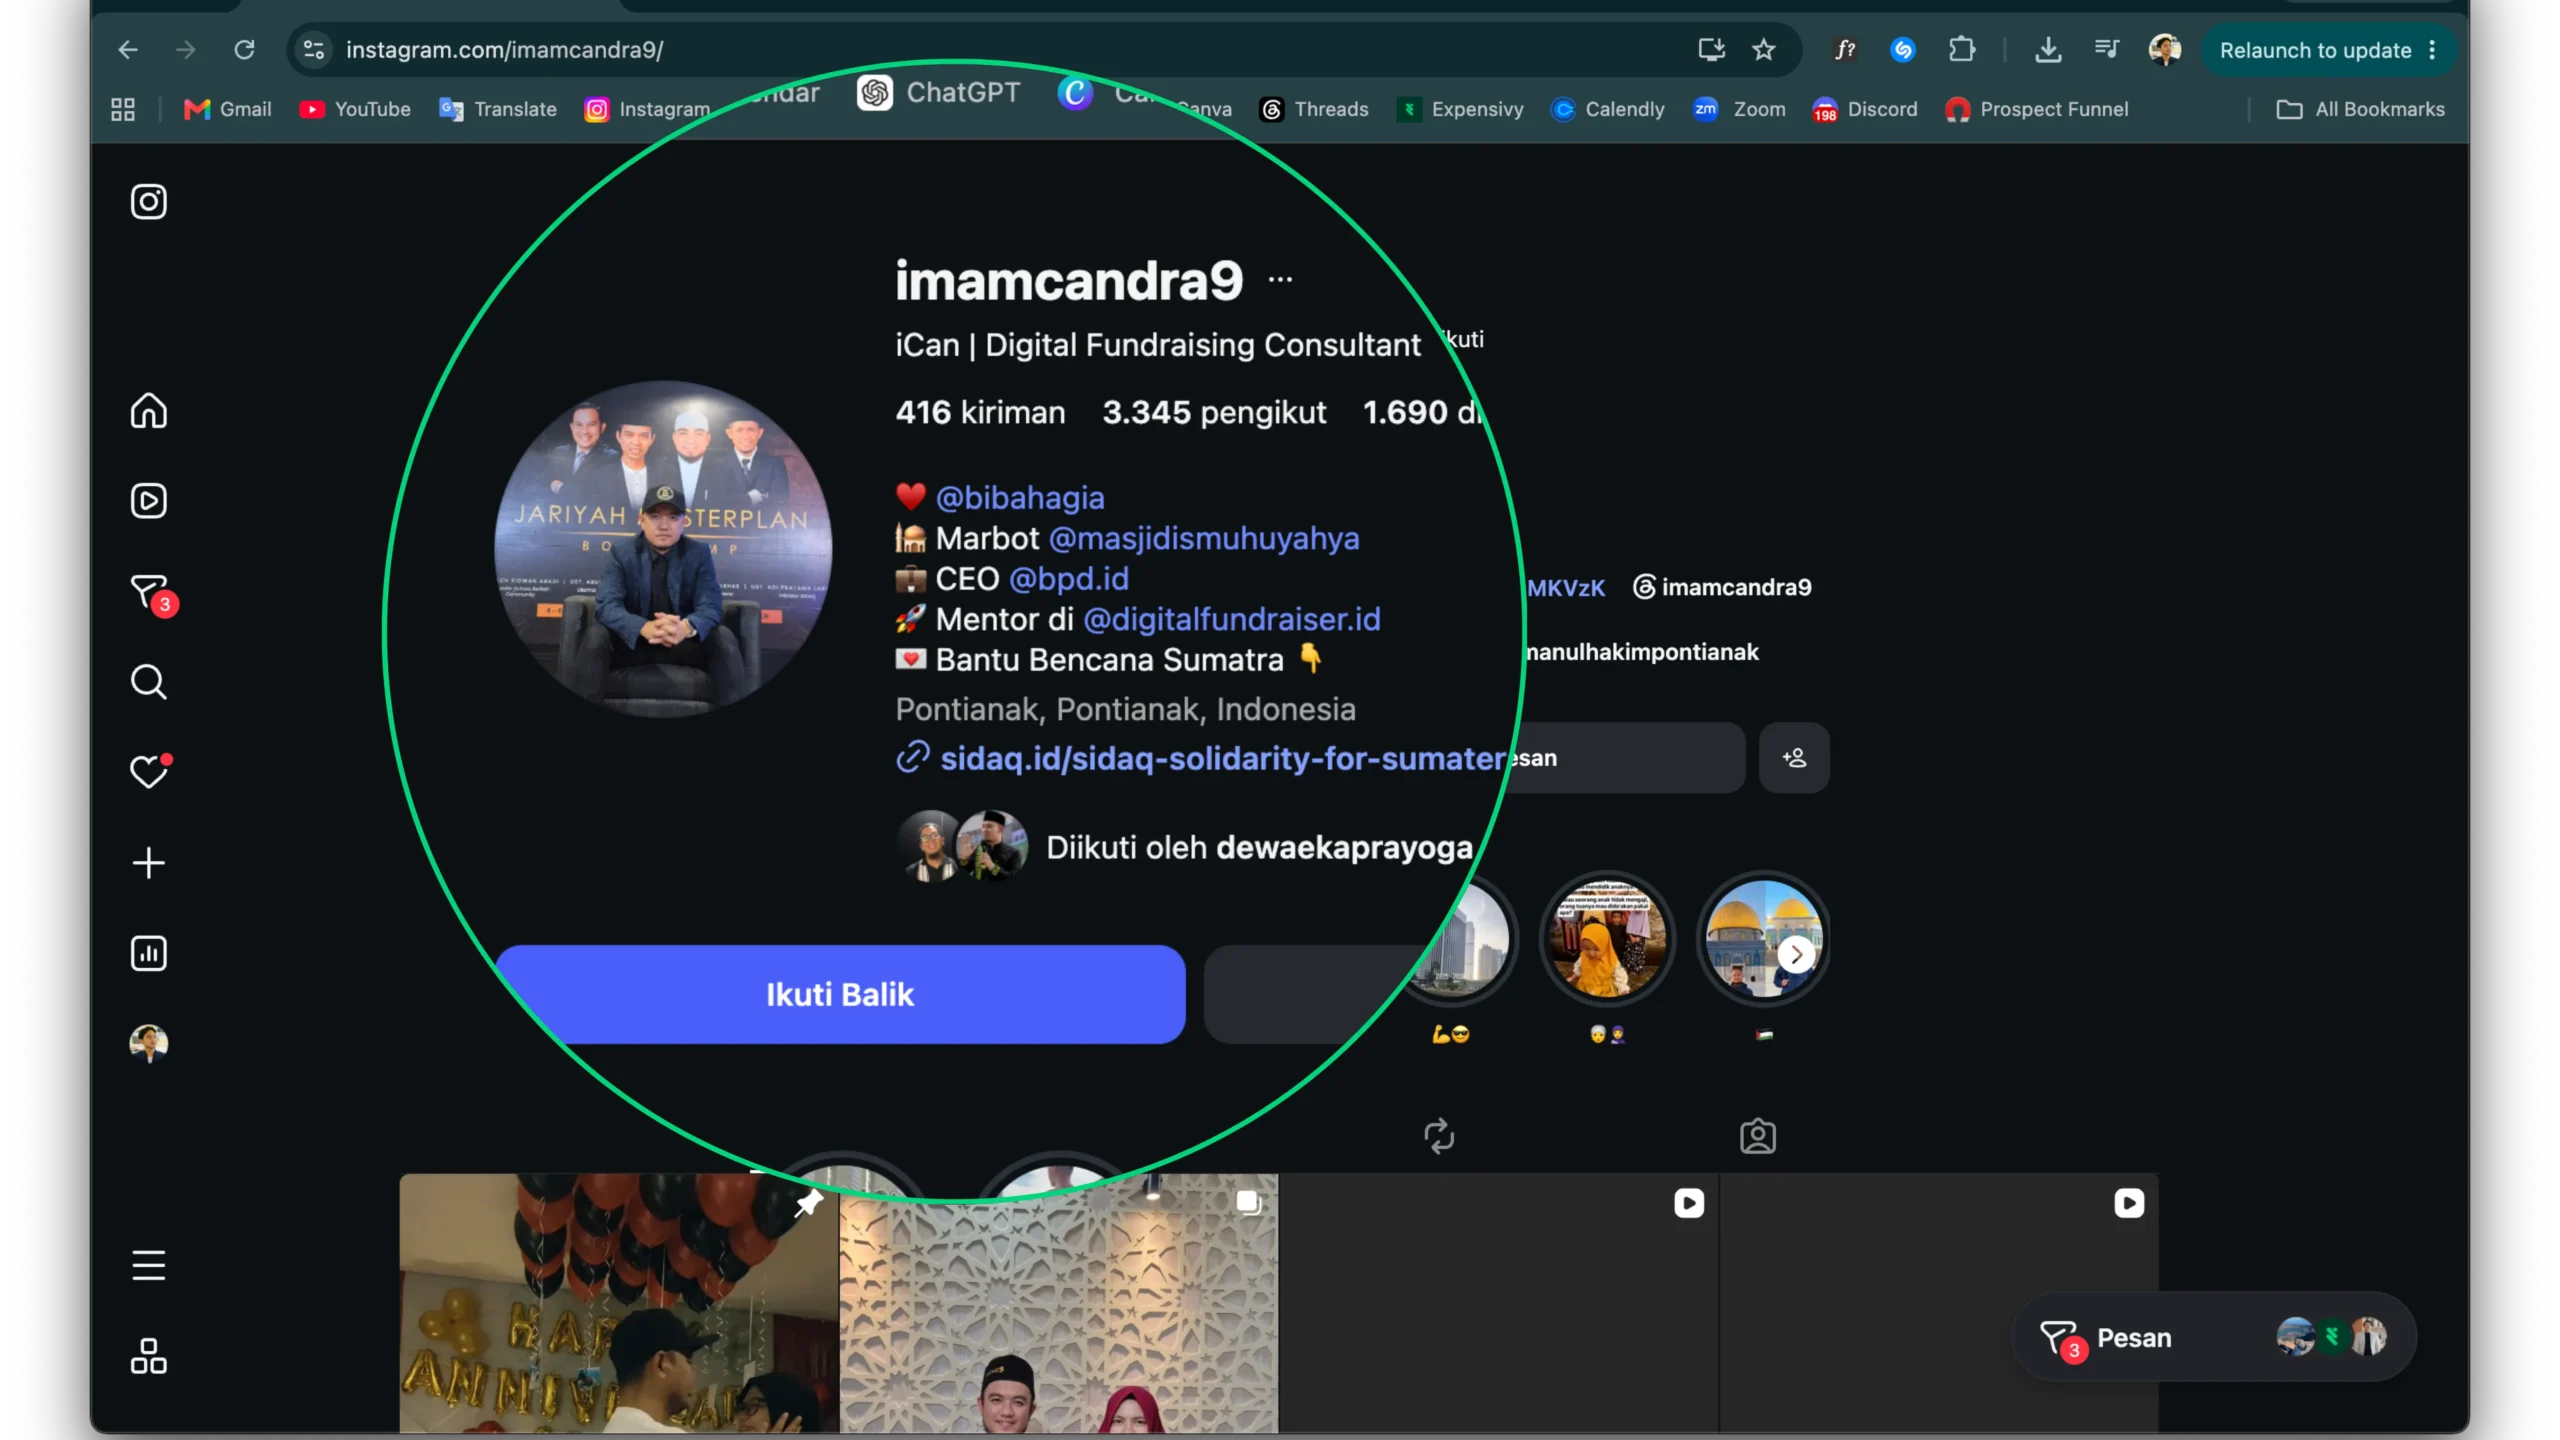Image resolution: width=2560 pixels, height=1440 pixels.
Task: Open the Prospect Funnel bookmark
Action: (x=2036, y=109)
